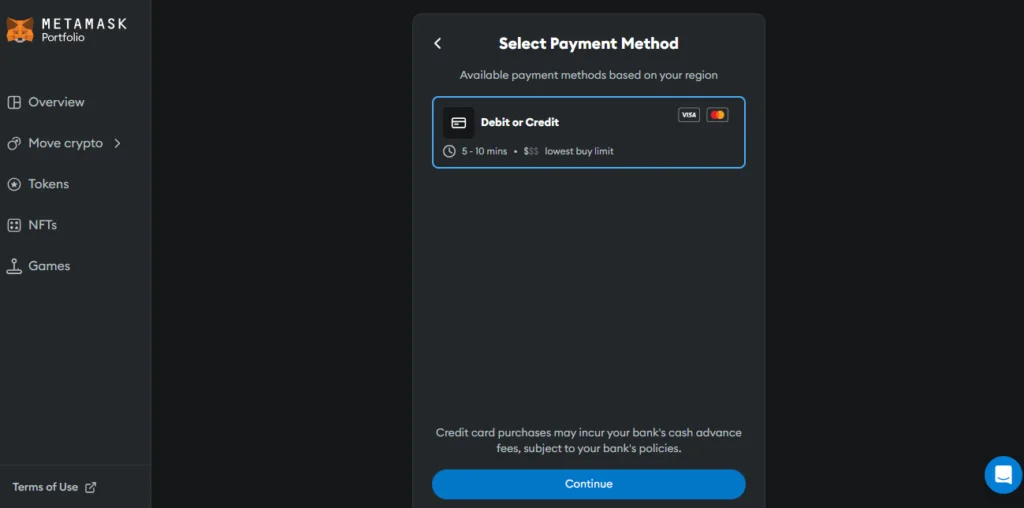Click the Games joystick icon
The height and width of the screenshot is (508, 1024).
click(x=14, y=266)
